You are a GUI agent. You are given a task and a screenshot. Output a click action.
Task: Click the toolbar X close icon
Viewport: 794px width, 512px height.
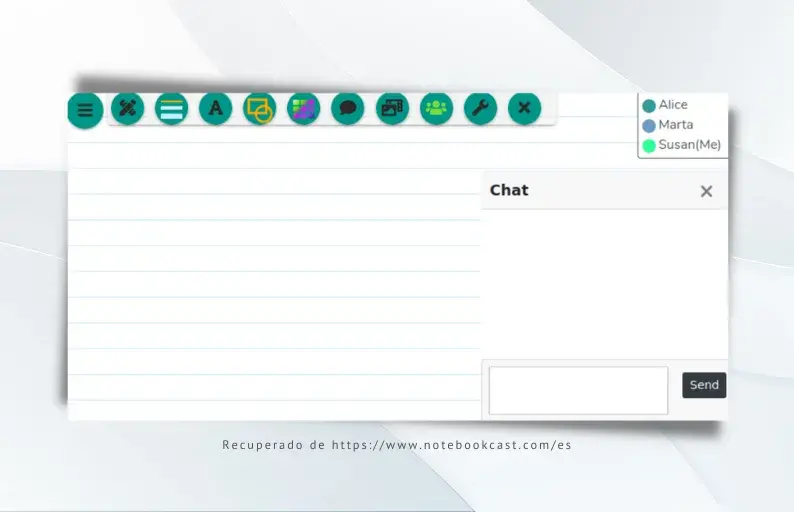[x=525, y=108]
